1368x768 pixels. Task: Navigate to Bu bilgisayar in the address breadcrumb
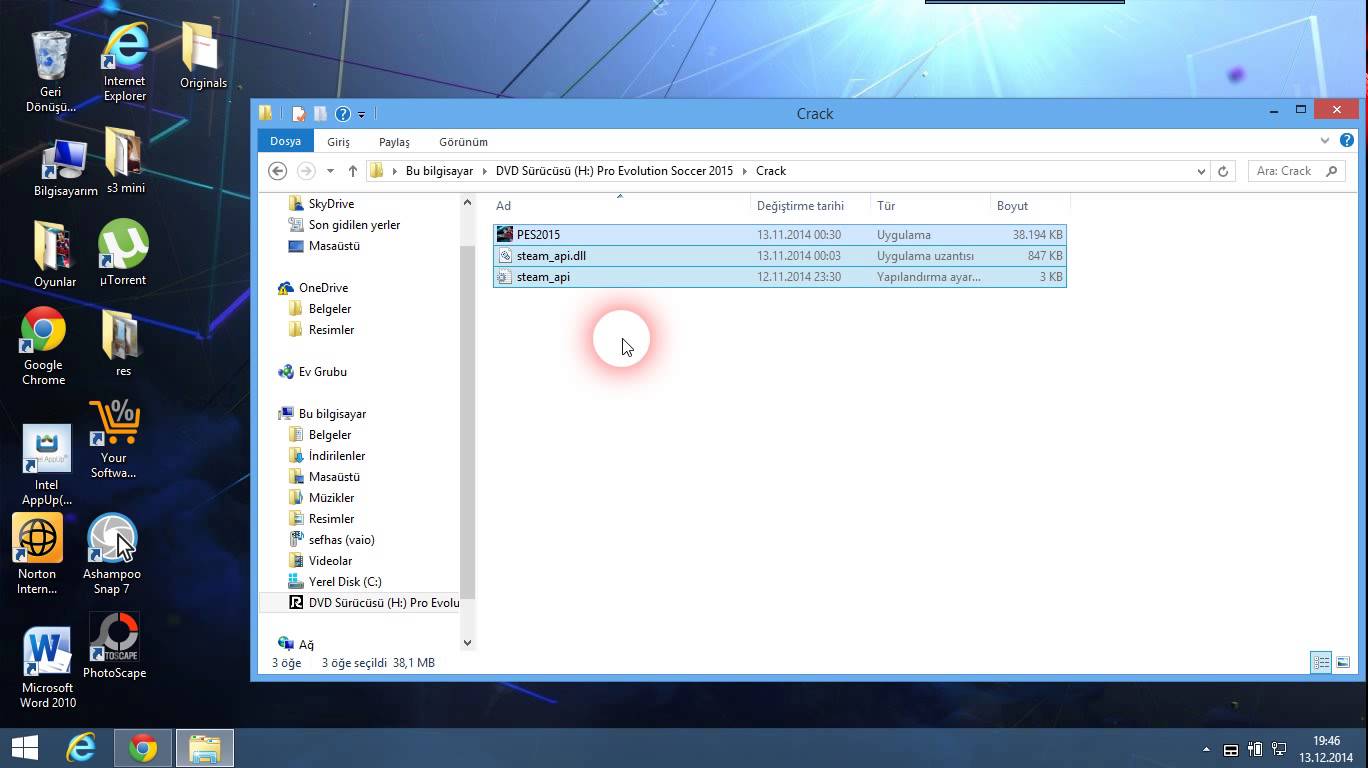coord(439,171)
